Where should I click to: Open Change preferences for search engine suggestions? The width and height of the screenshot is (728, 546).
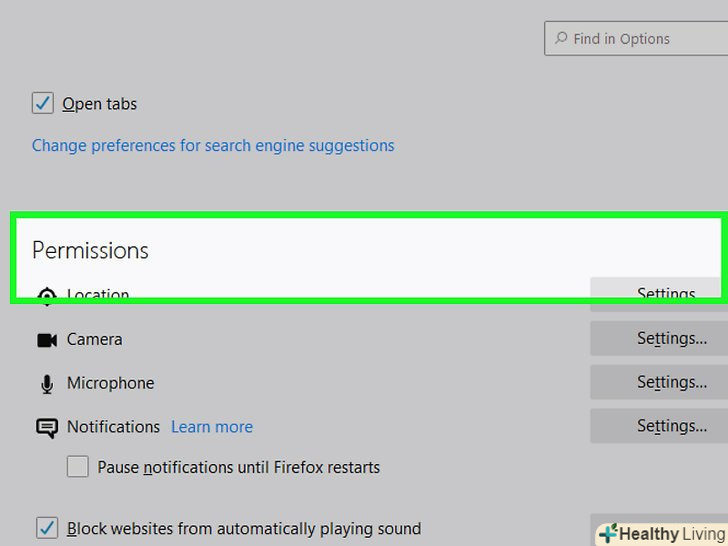click(x=213, y=146)
